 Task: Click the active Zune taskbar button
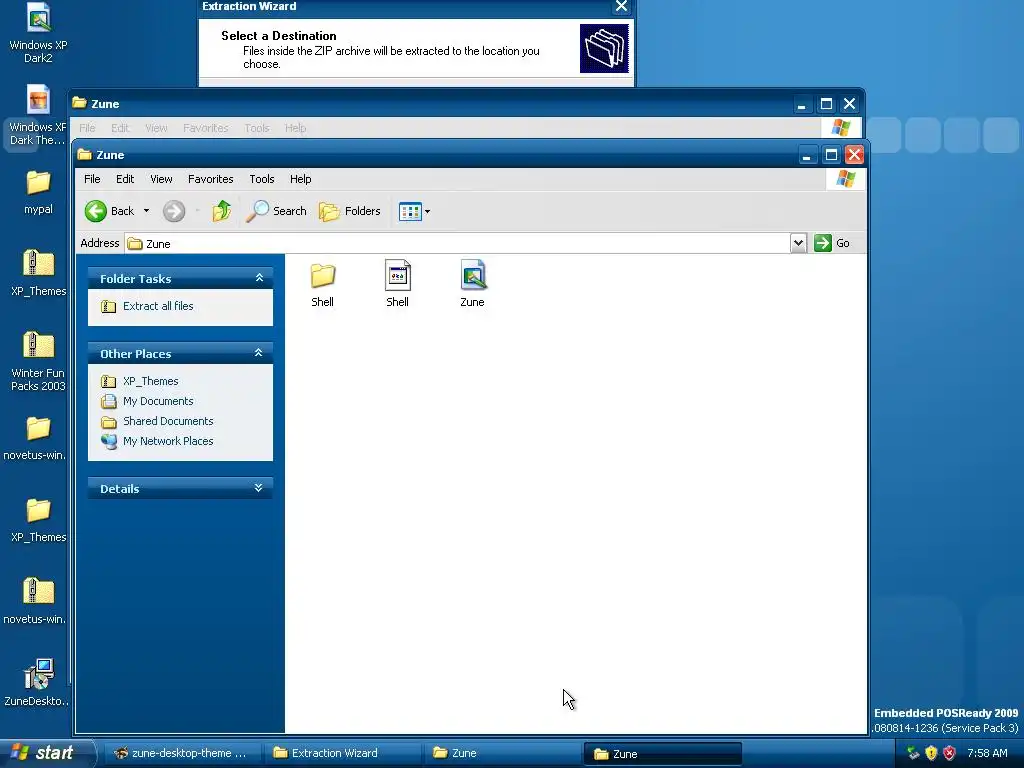coord(662,753)
